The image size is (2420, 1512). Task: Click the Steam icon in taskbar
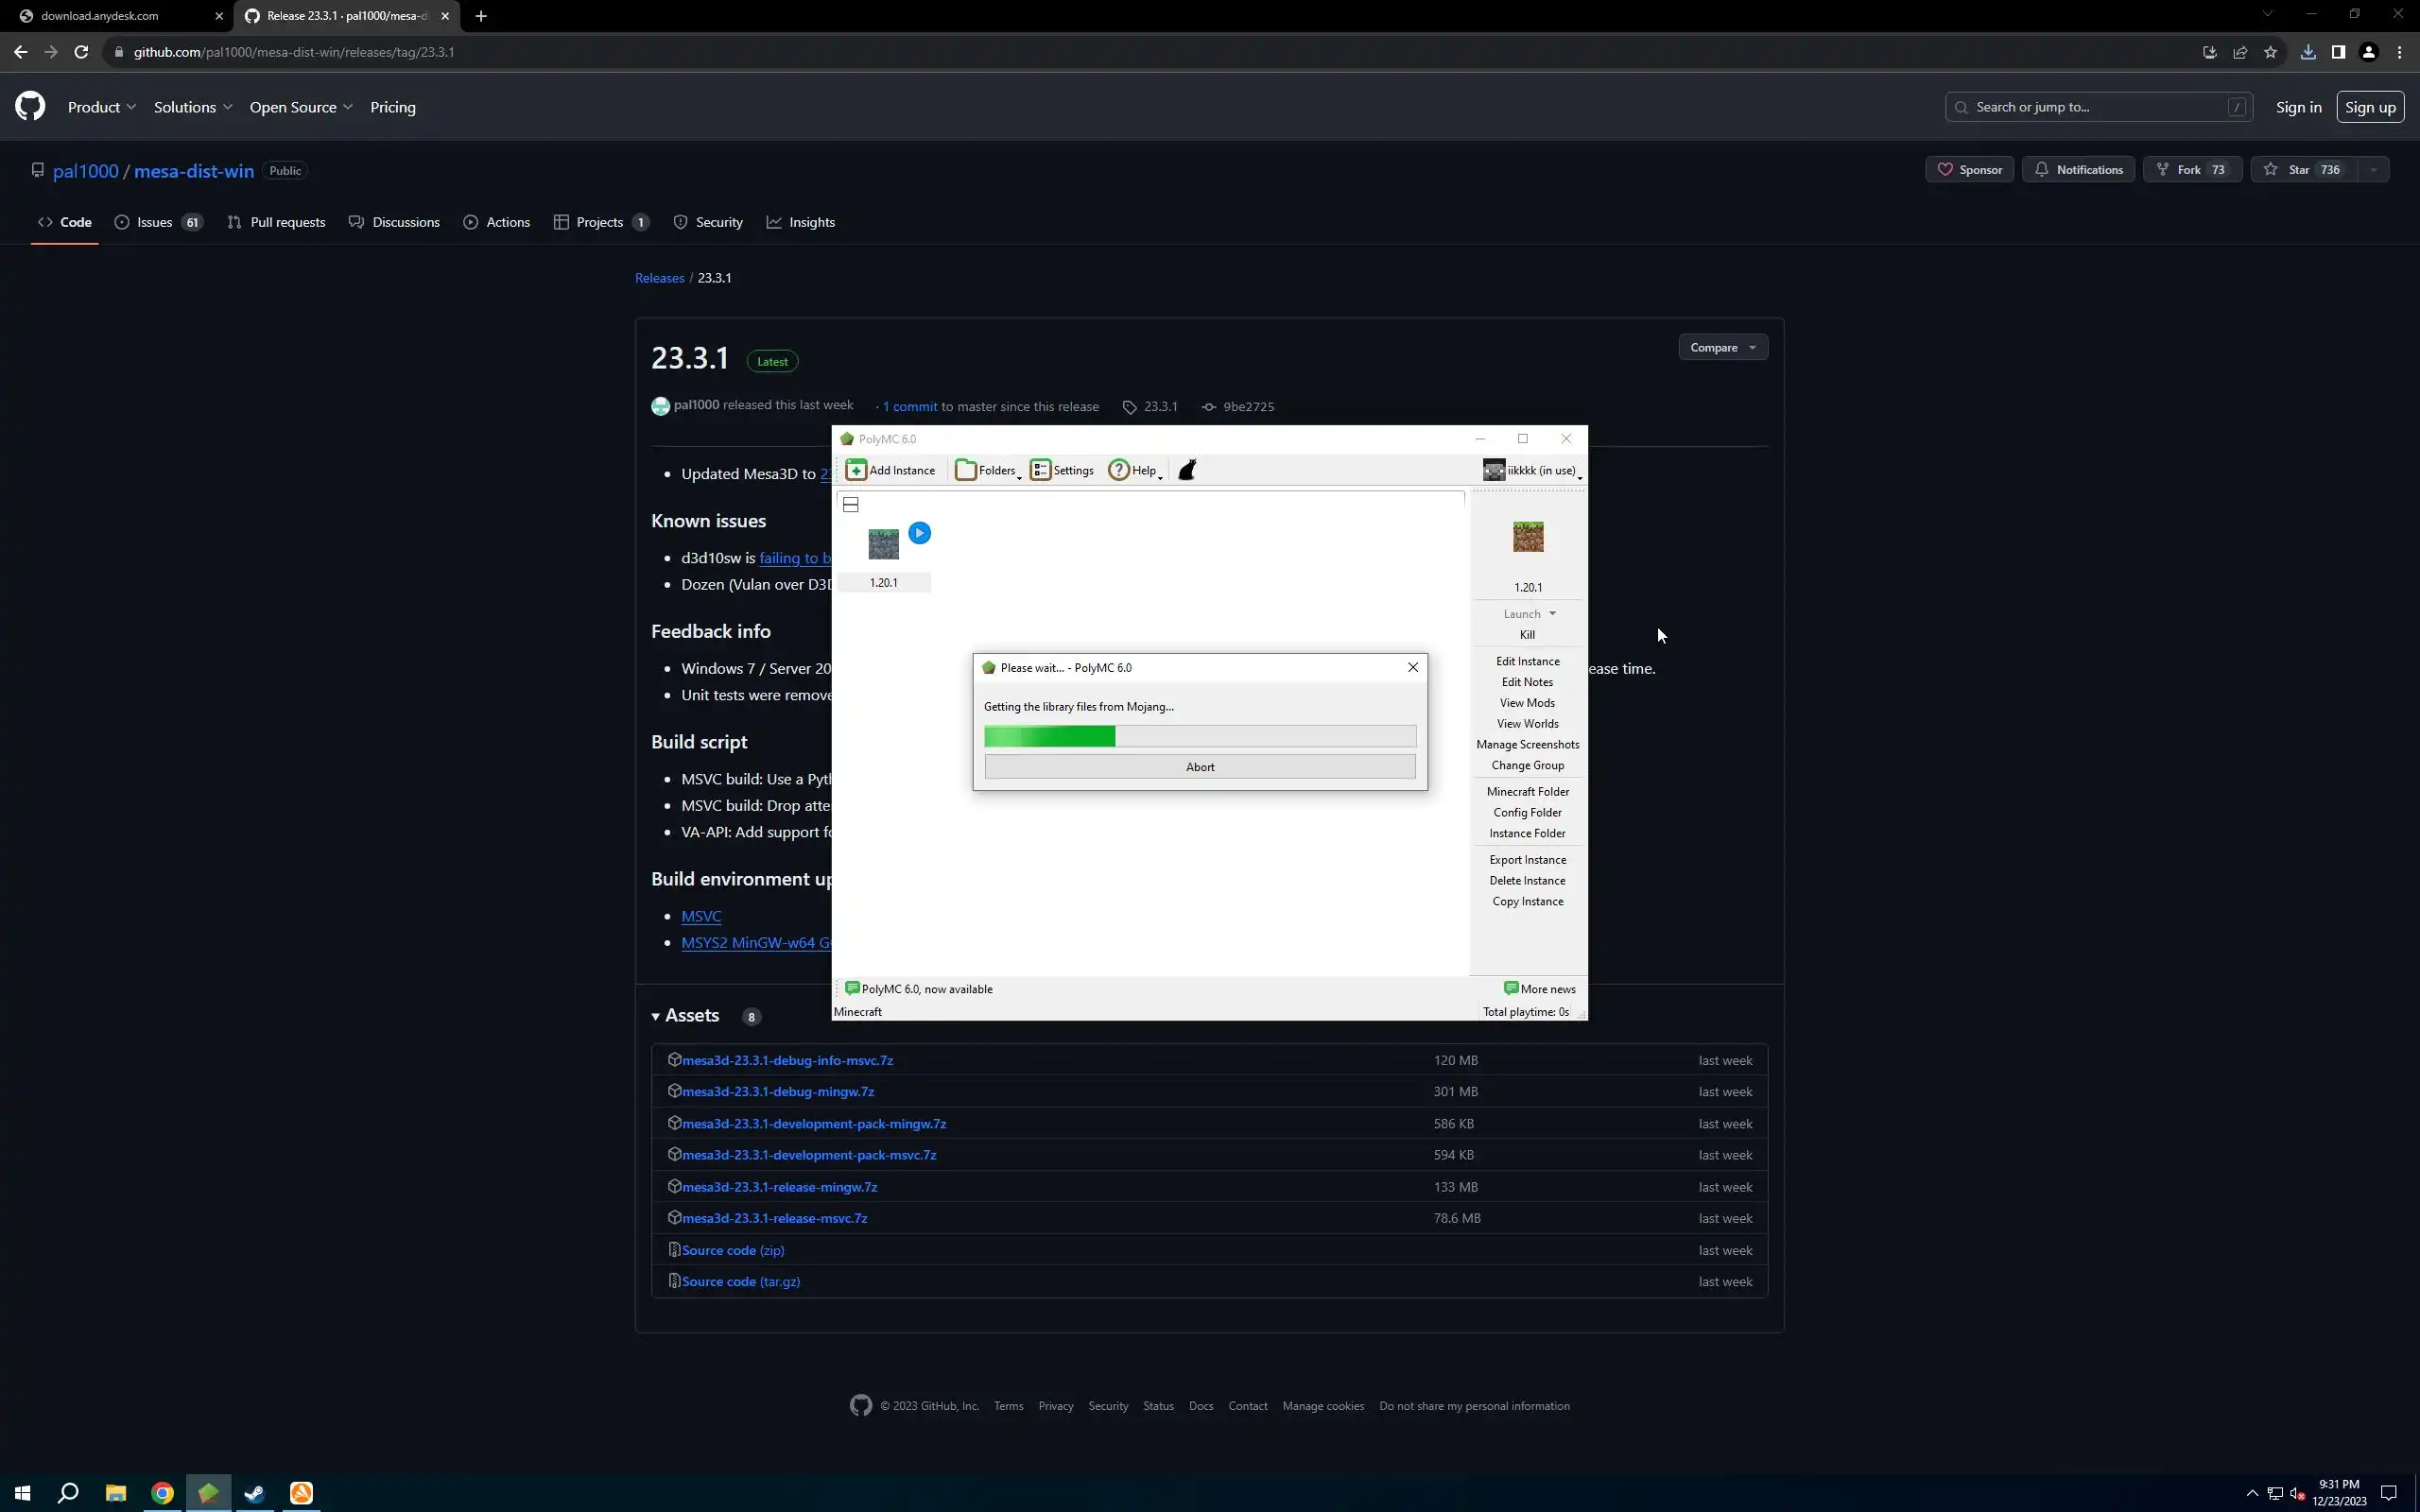(x=254, y=1493)
